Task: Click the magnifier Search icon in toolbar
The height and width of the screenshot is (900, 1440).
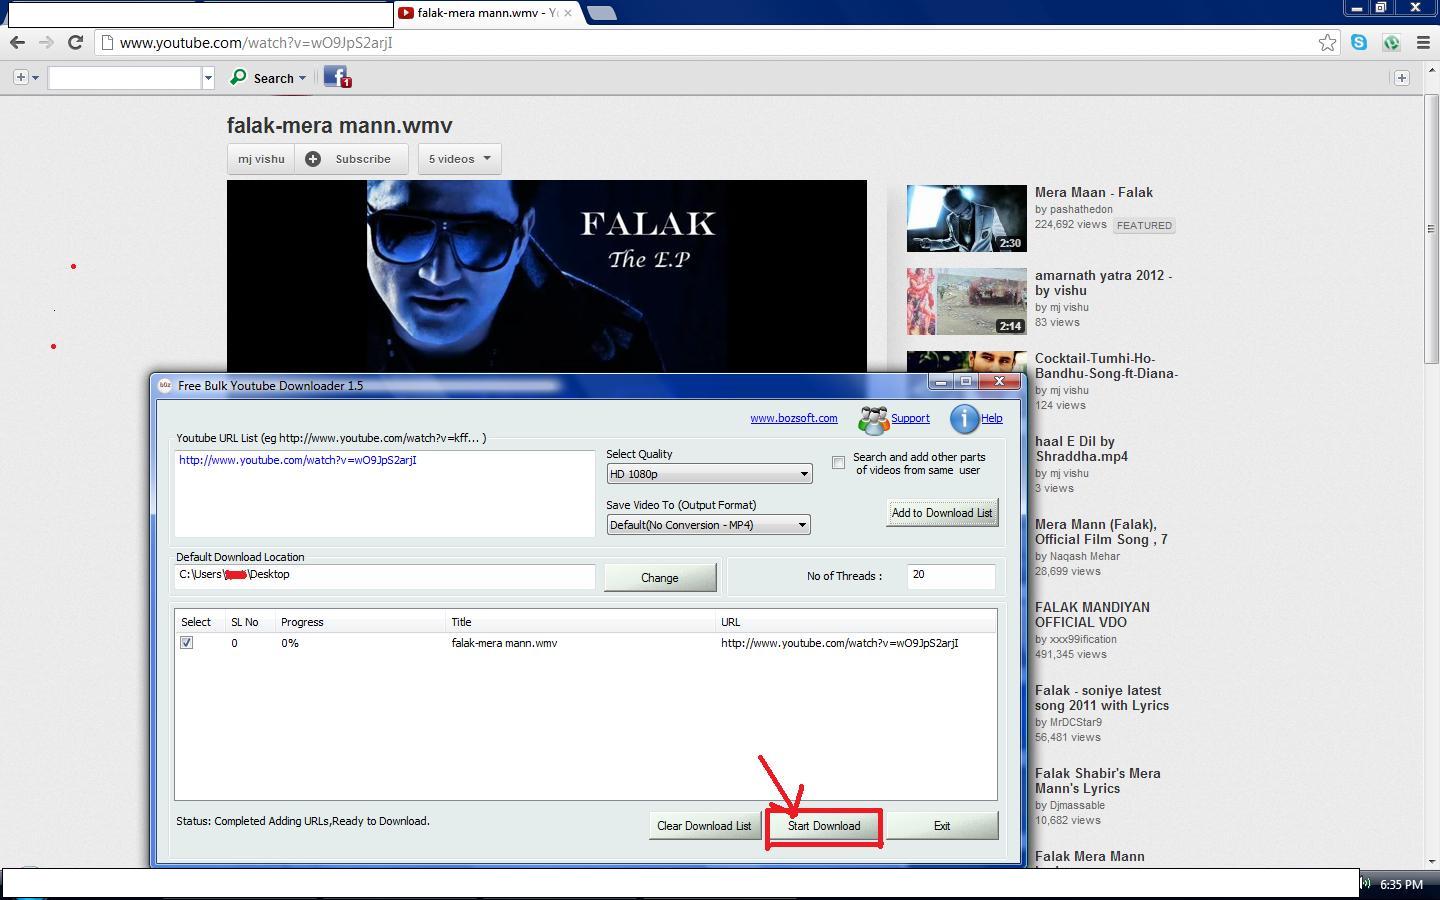Action: click(x=238, y=77)
